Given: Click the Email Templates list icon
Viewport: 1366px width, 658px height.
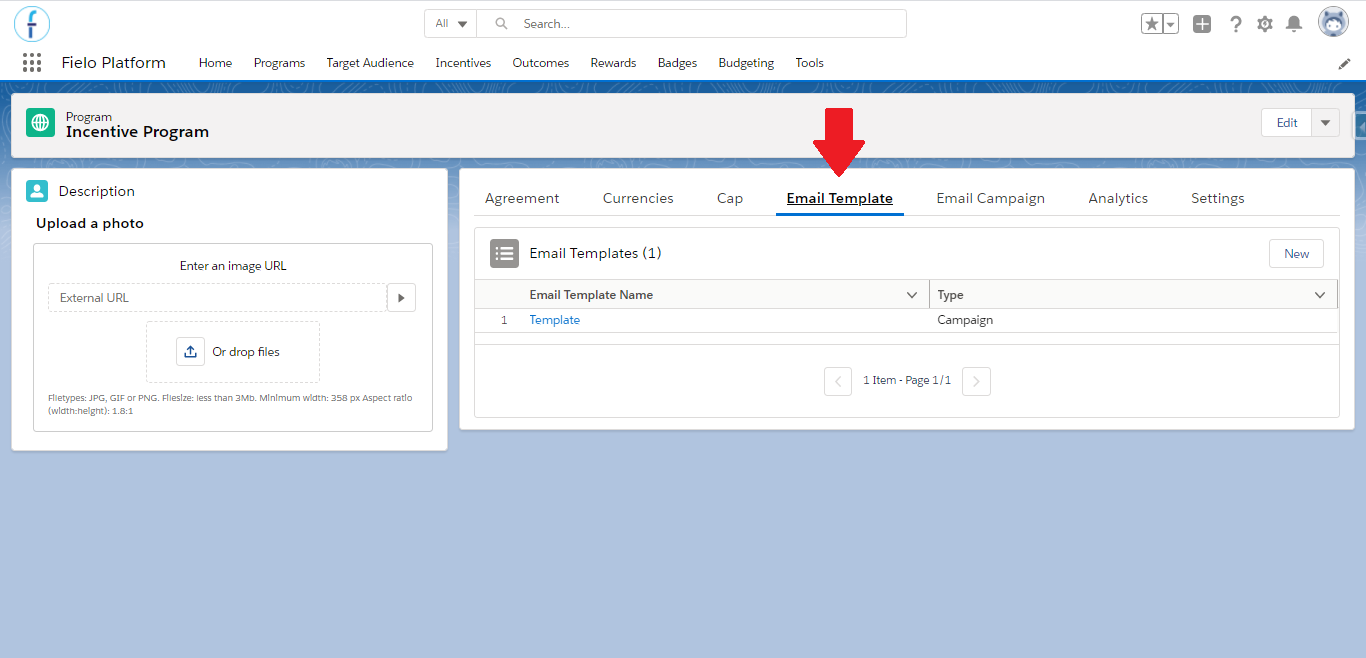Looking at the screenshot, I should coord(504,254).
